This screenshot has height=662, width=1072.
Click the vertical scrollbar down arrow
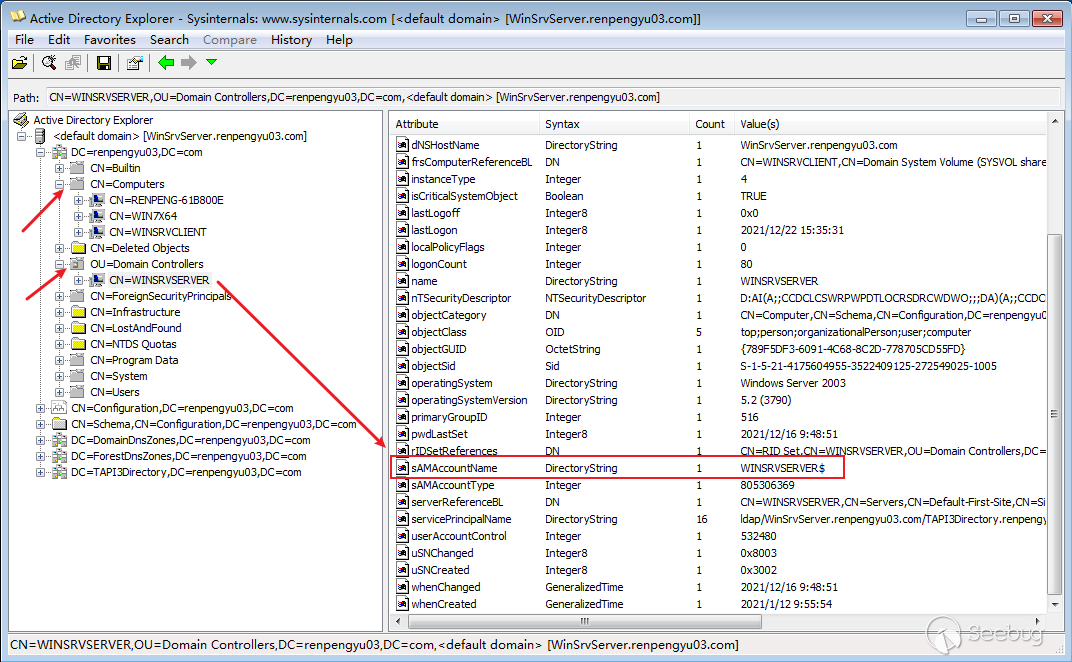(1055, 605)
